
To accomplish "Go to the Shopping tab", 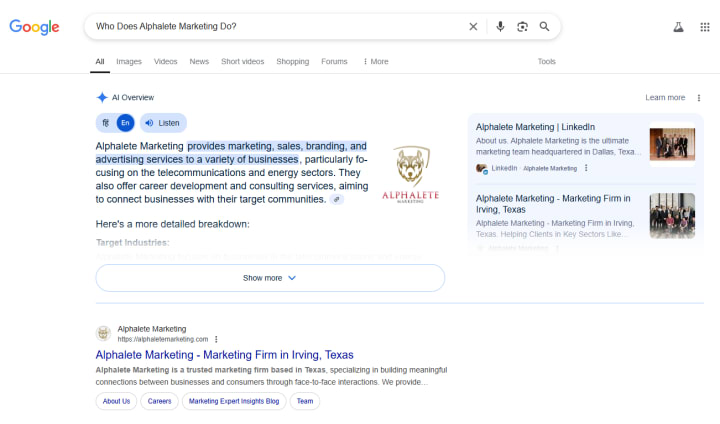I will [x=292, y=62].
